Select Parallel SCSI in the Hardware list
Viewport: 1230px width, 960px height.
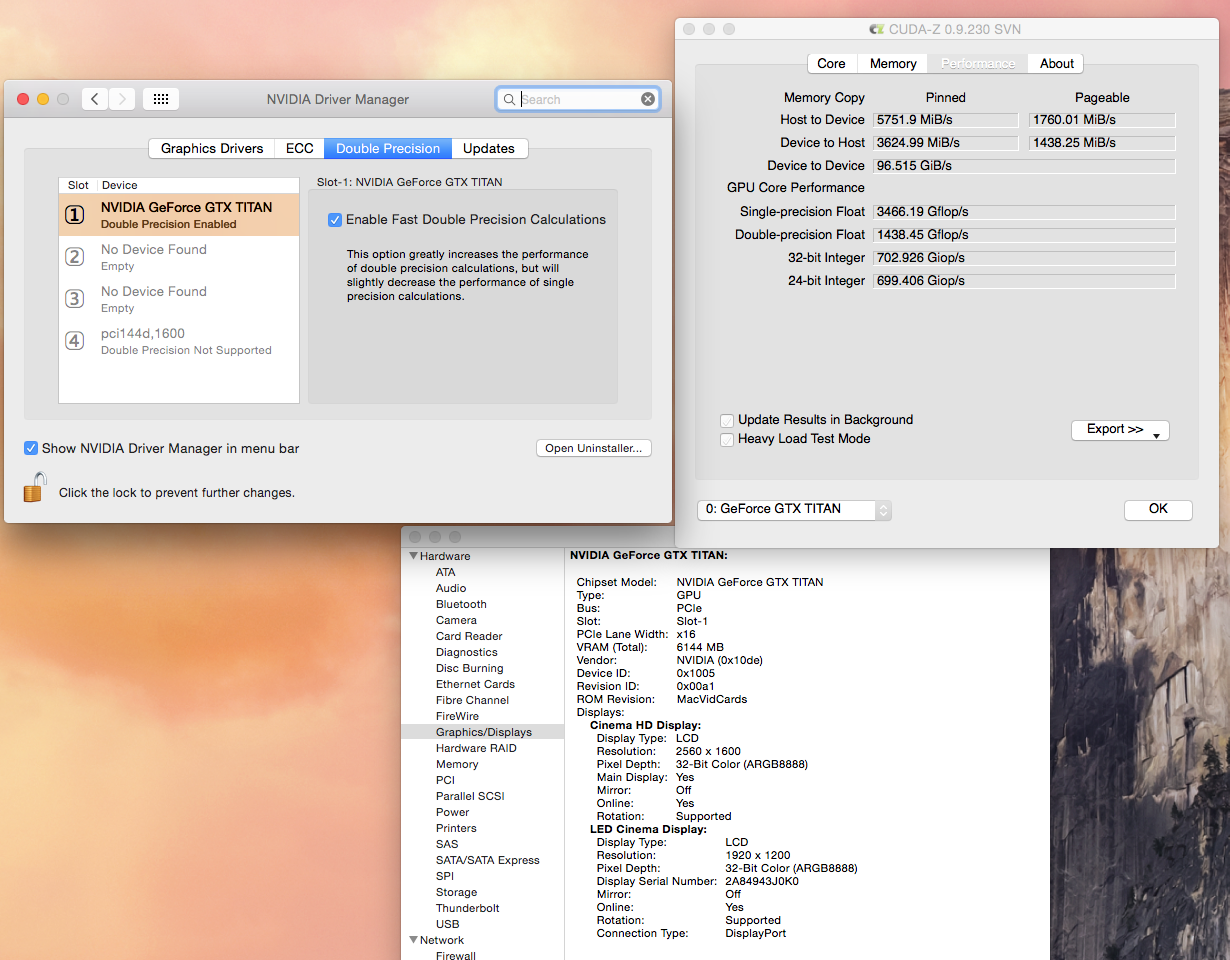click(x=470, y=796)
